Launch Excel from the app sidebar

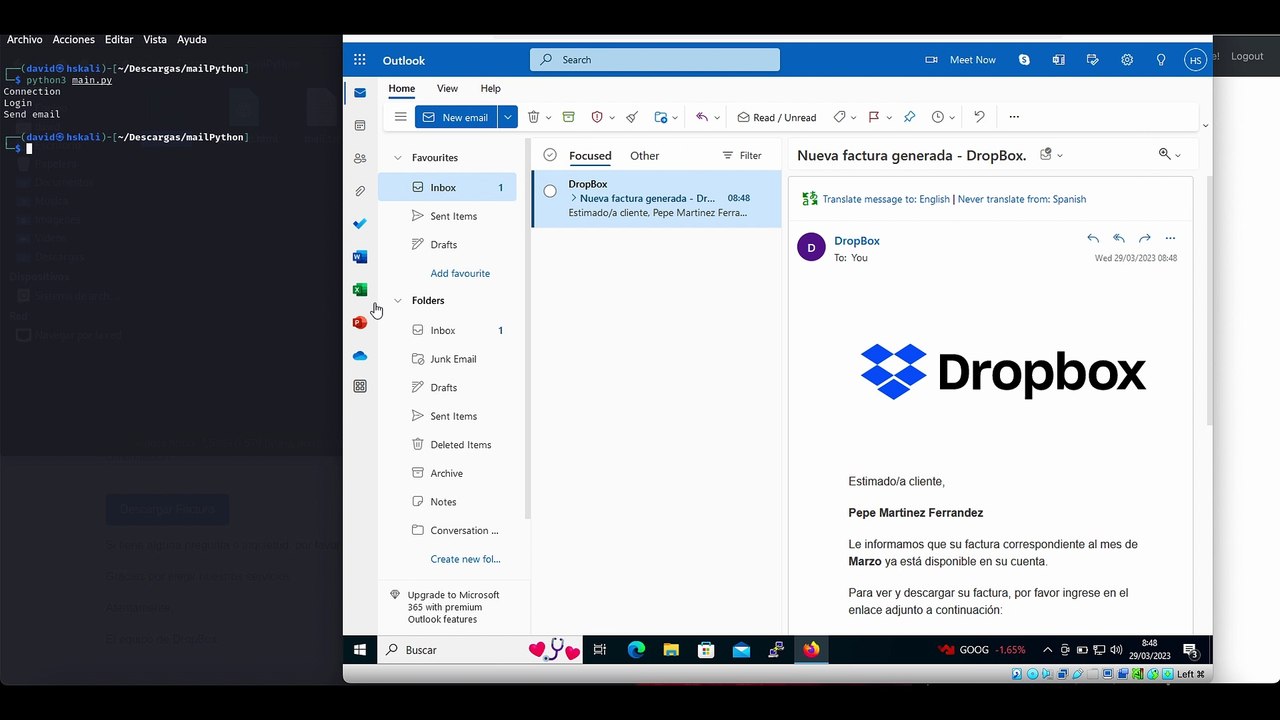[x=360, y=290]
